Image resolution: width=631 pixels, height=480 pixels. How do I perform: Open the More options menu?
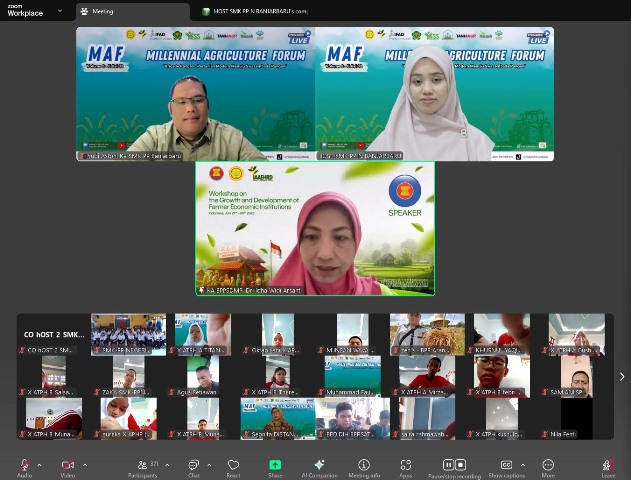[548, 465]
